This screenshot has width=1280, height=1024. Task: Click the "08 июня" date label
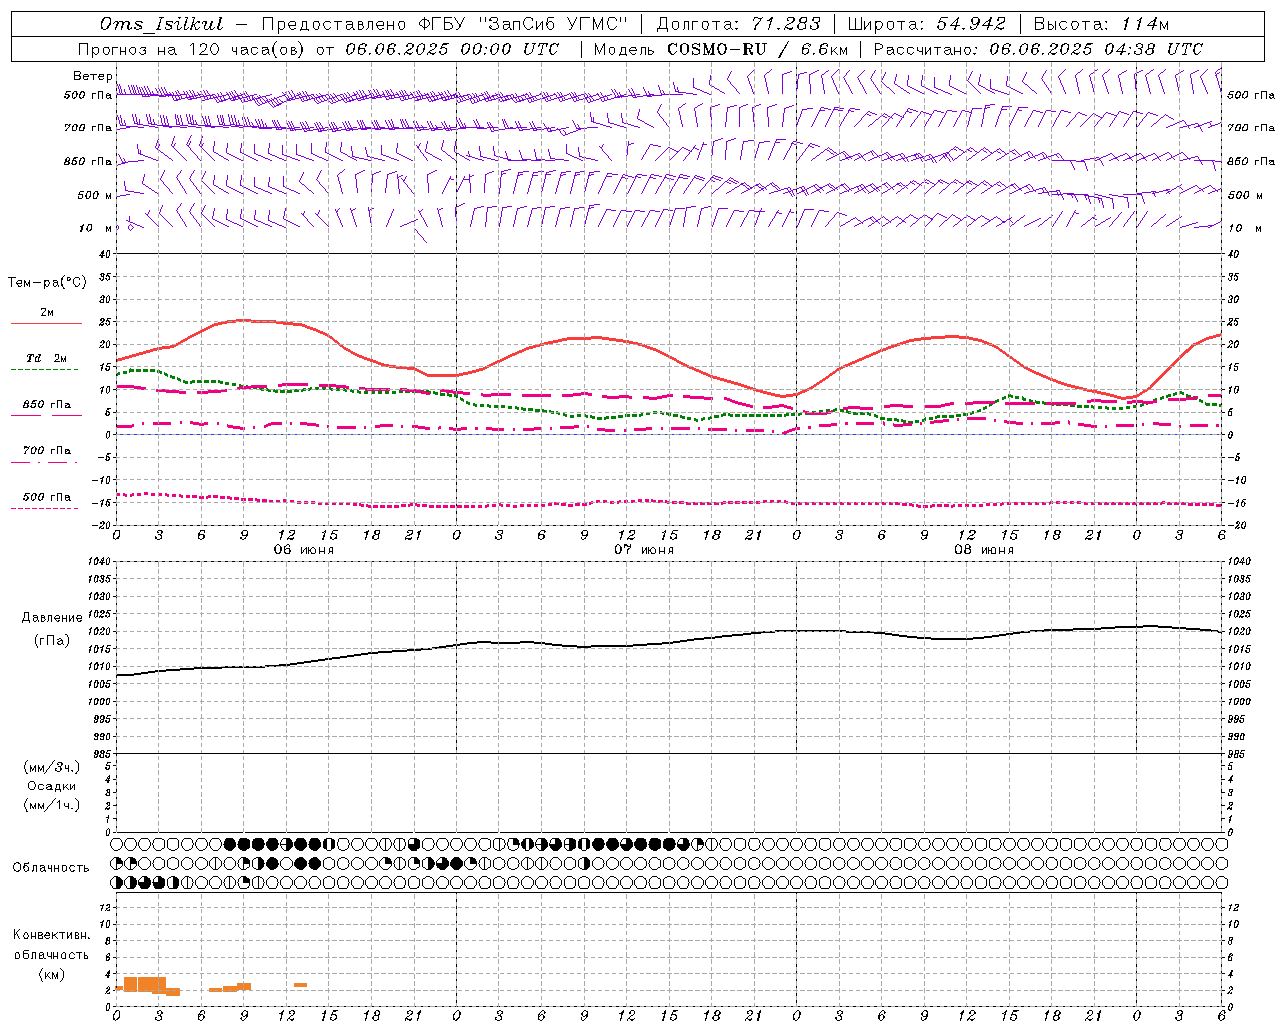click(x=983, y=550)
